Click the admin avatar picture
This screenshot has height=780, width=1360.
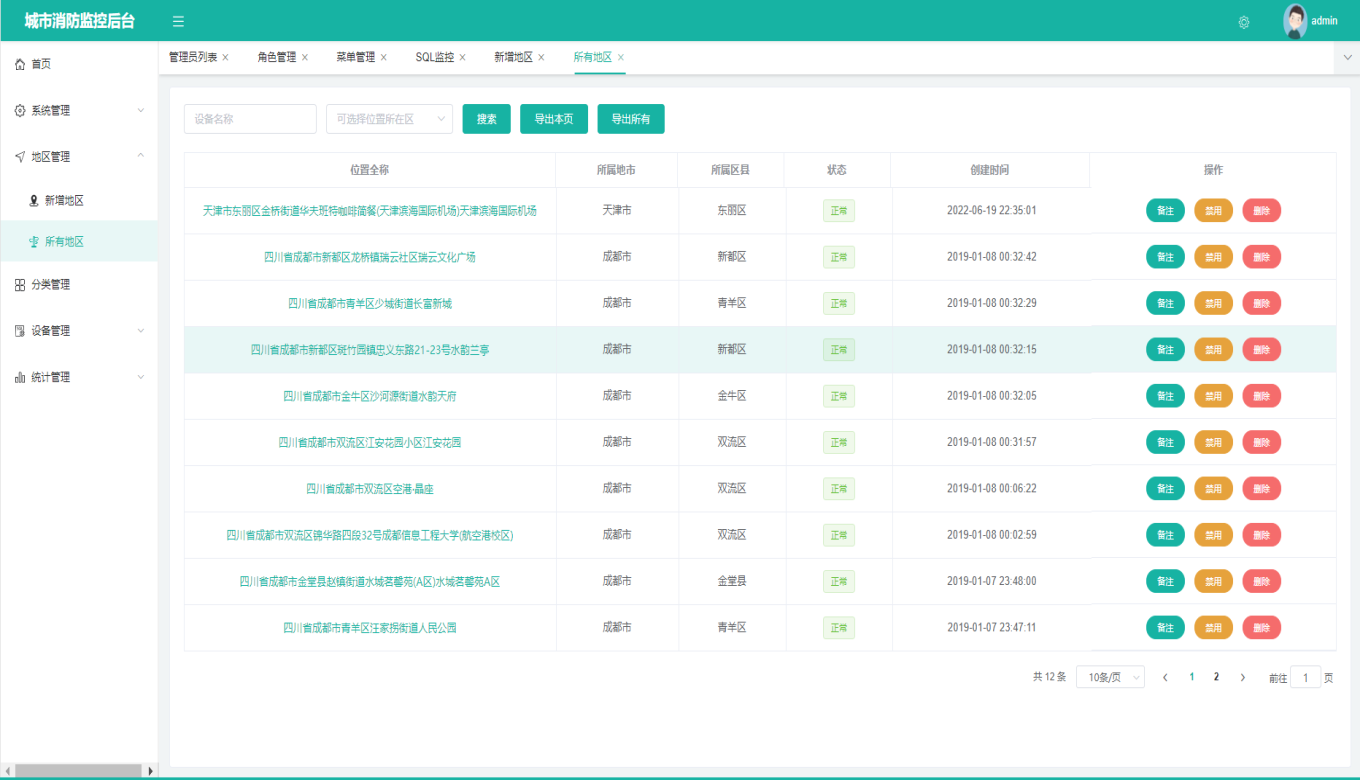(x=1295, y=21)
